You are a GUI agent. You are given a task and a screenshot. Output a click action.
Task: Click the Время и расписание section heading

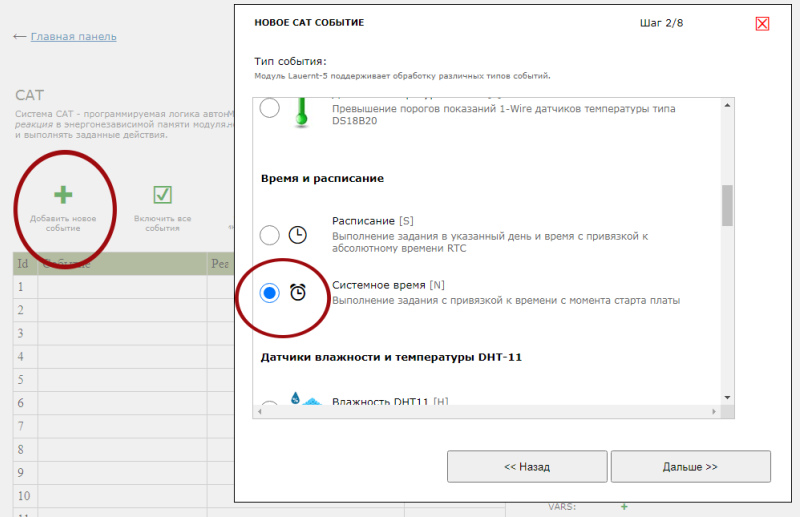(322, 179)
